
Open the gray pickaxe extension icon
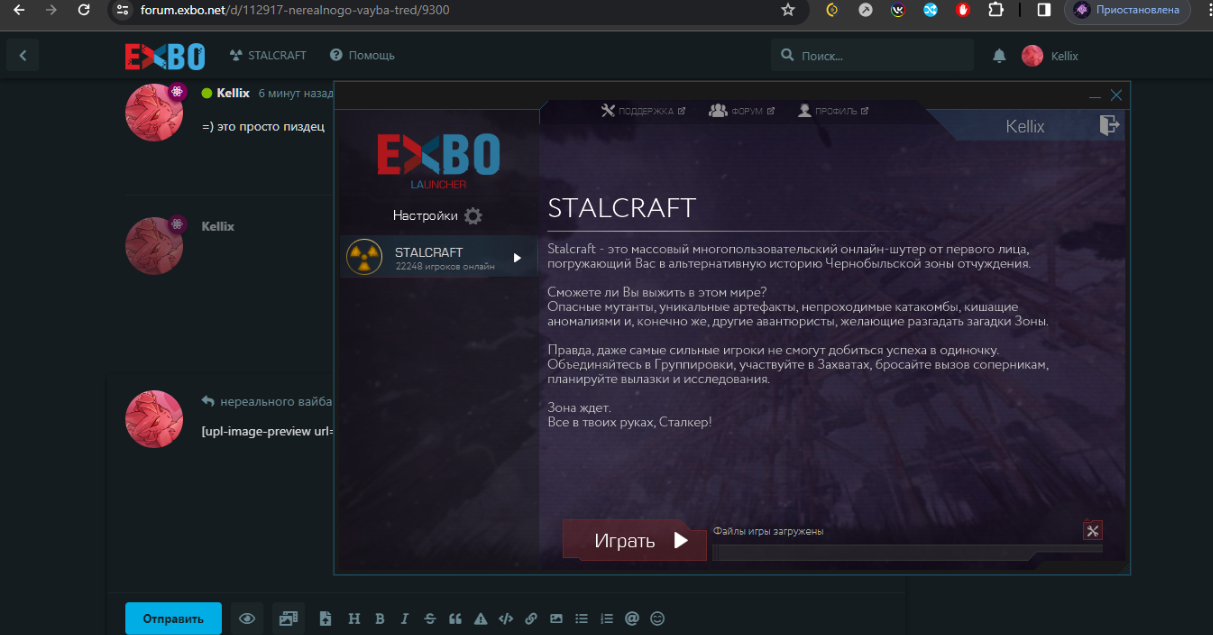pos(866,10)
